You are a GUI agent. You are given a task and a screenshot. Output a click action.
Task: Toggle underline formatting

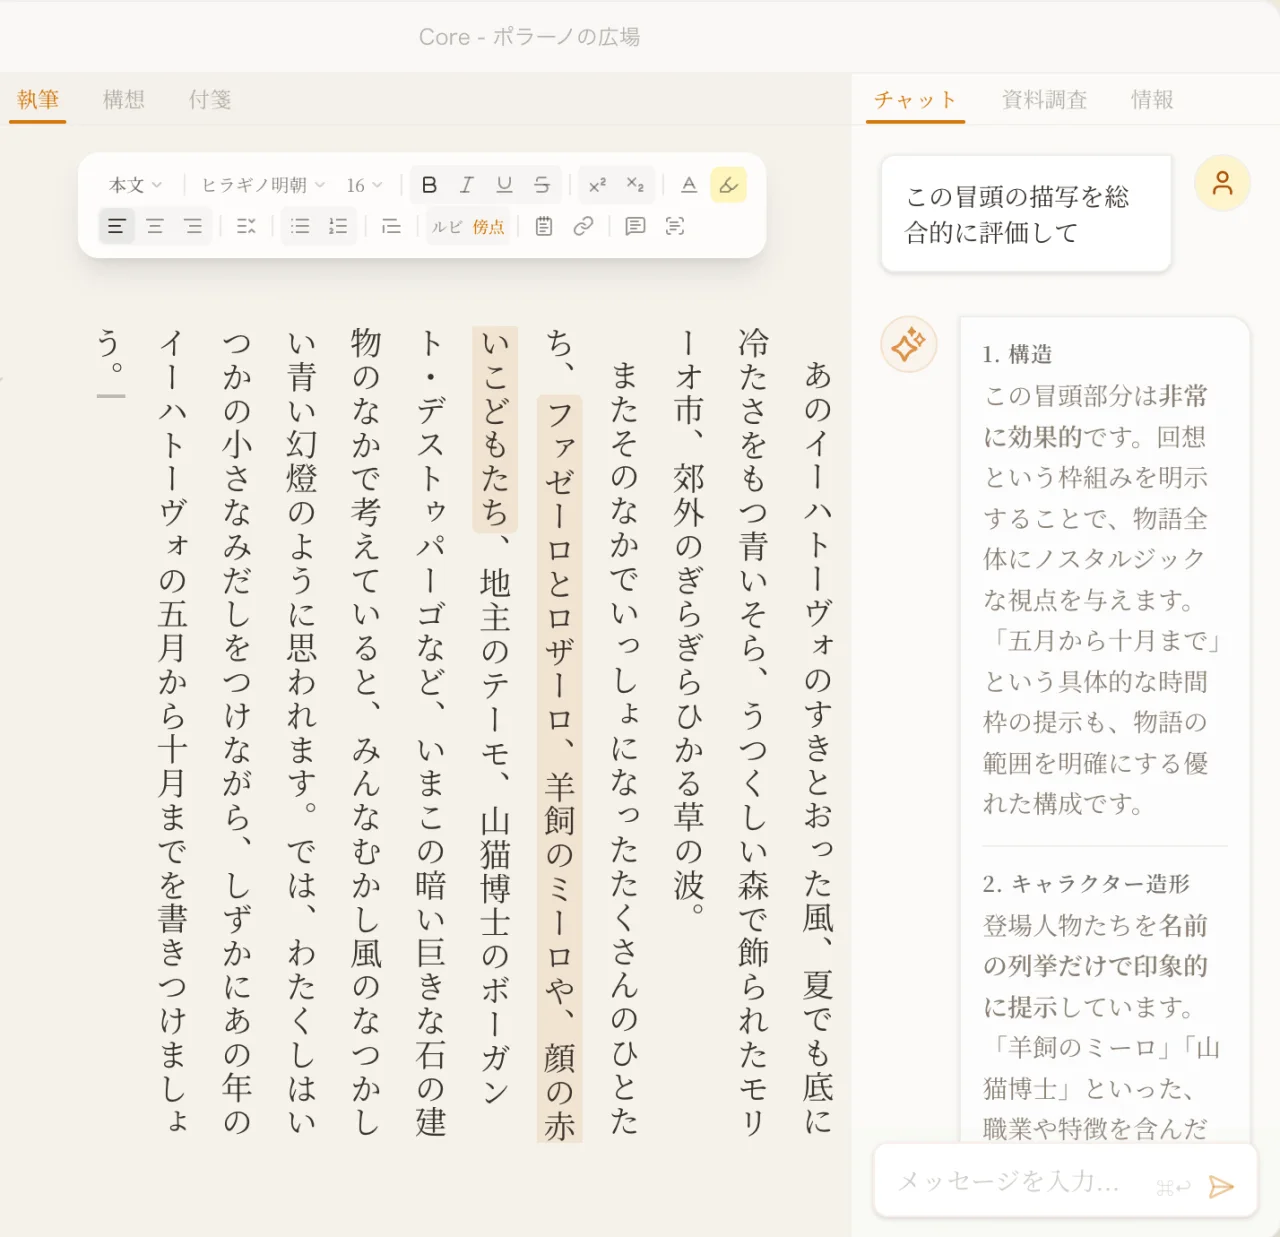pos(504,185)
